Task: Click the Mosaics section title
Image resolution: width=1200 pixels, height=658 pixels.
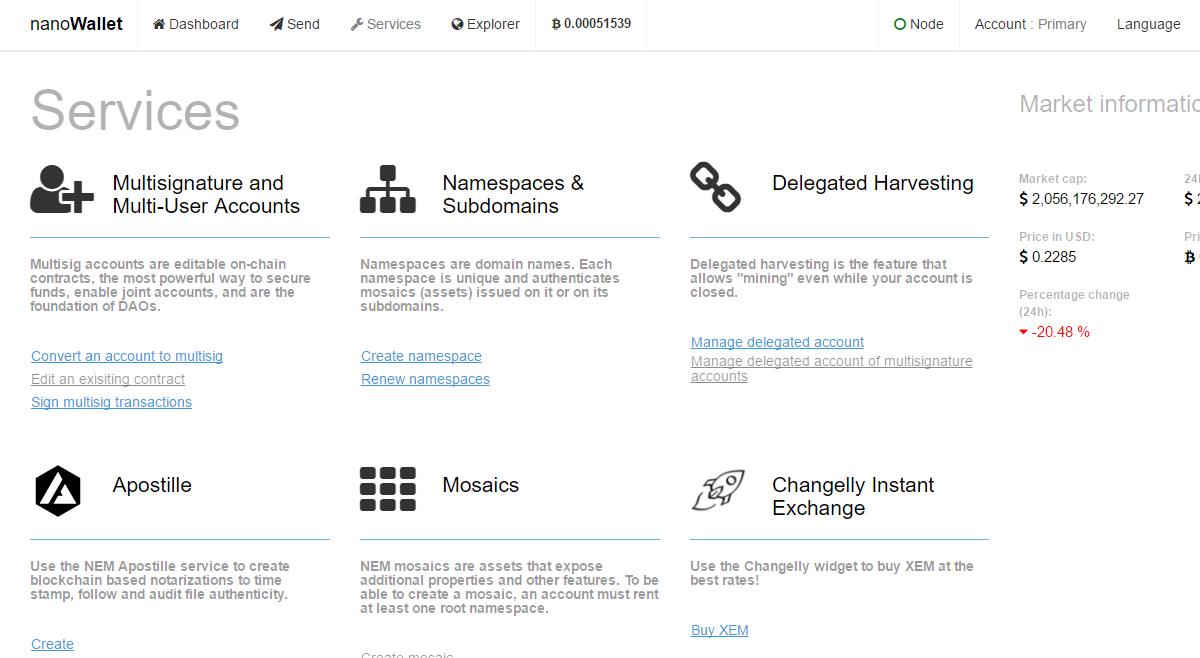Action: [481, 485]
